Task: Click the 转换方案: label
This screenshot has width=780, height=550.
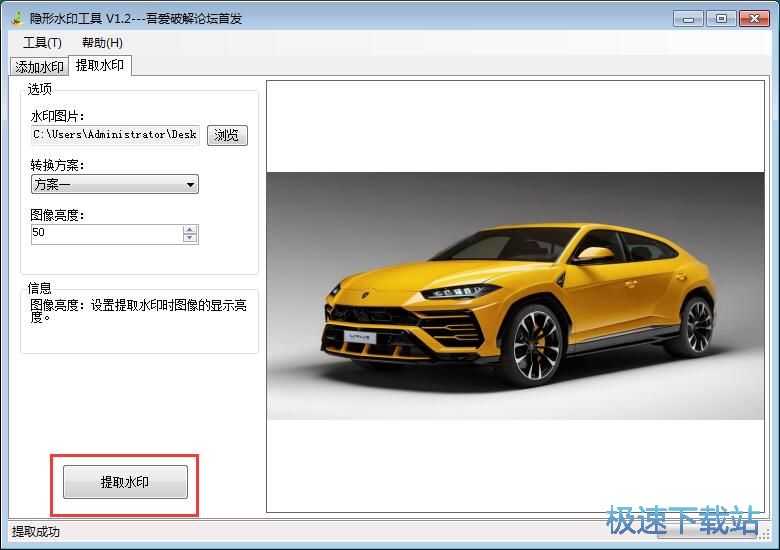Action: [x=57, y=165]
